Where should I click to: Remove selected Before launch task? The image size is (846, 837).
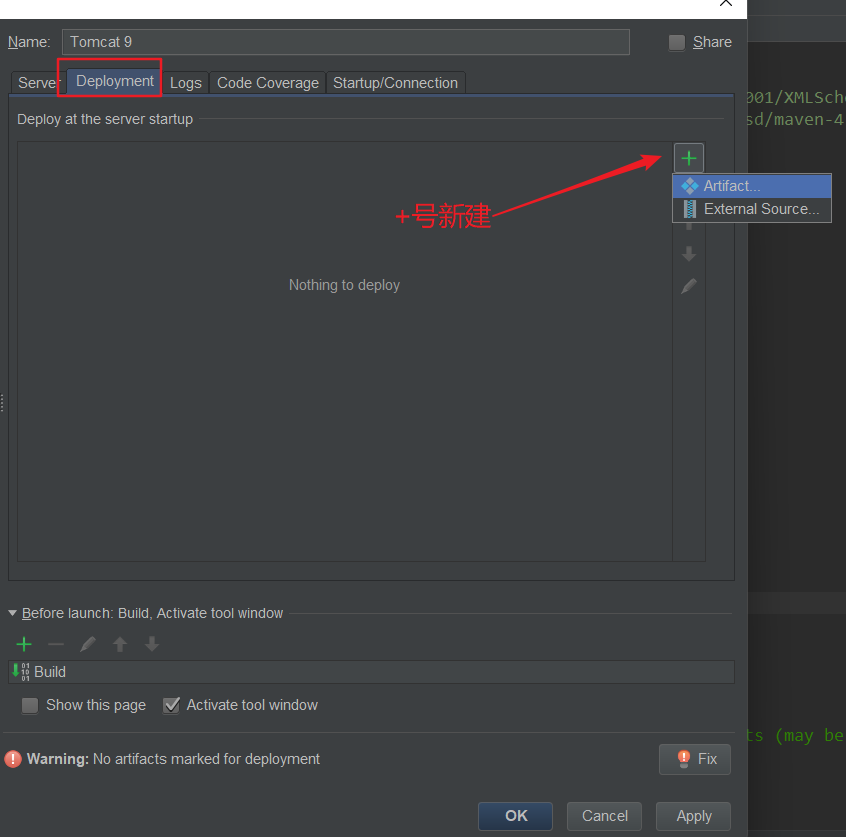point(56,644)
